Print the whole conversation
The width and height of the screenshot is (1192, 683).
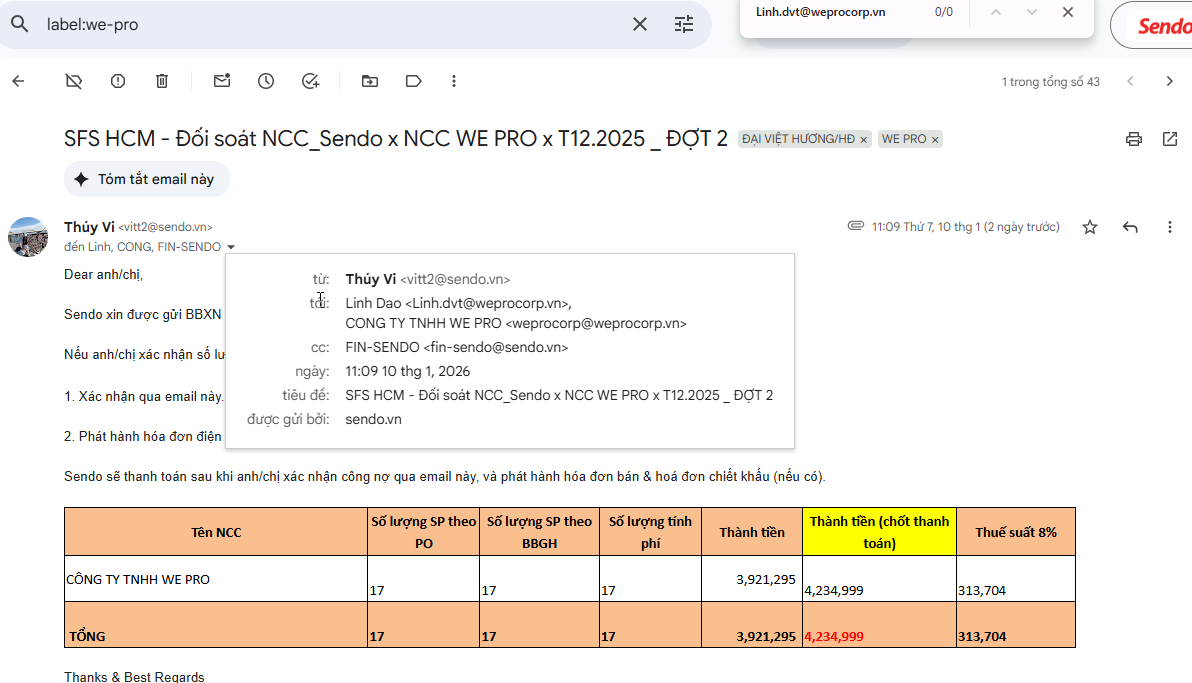point(1133,139)
